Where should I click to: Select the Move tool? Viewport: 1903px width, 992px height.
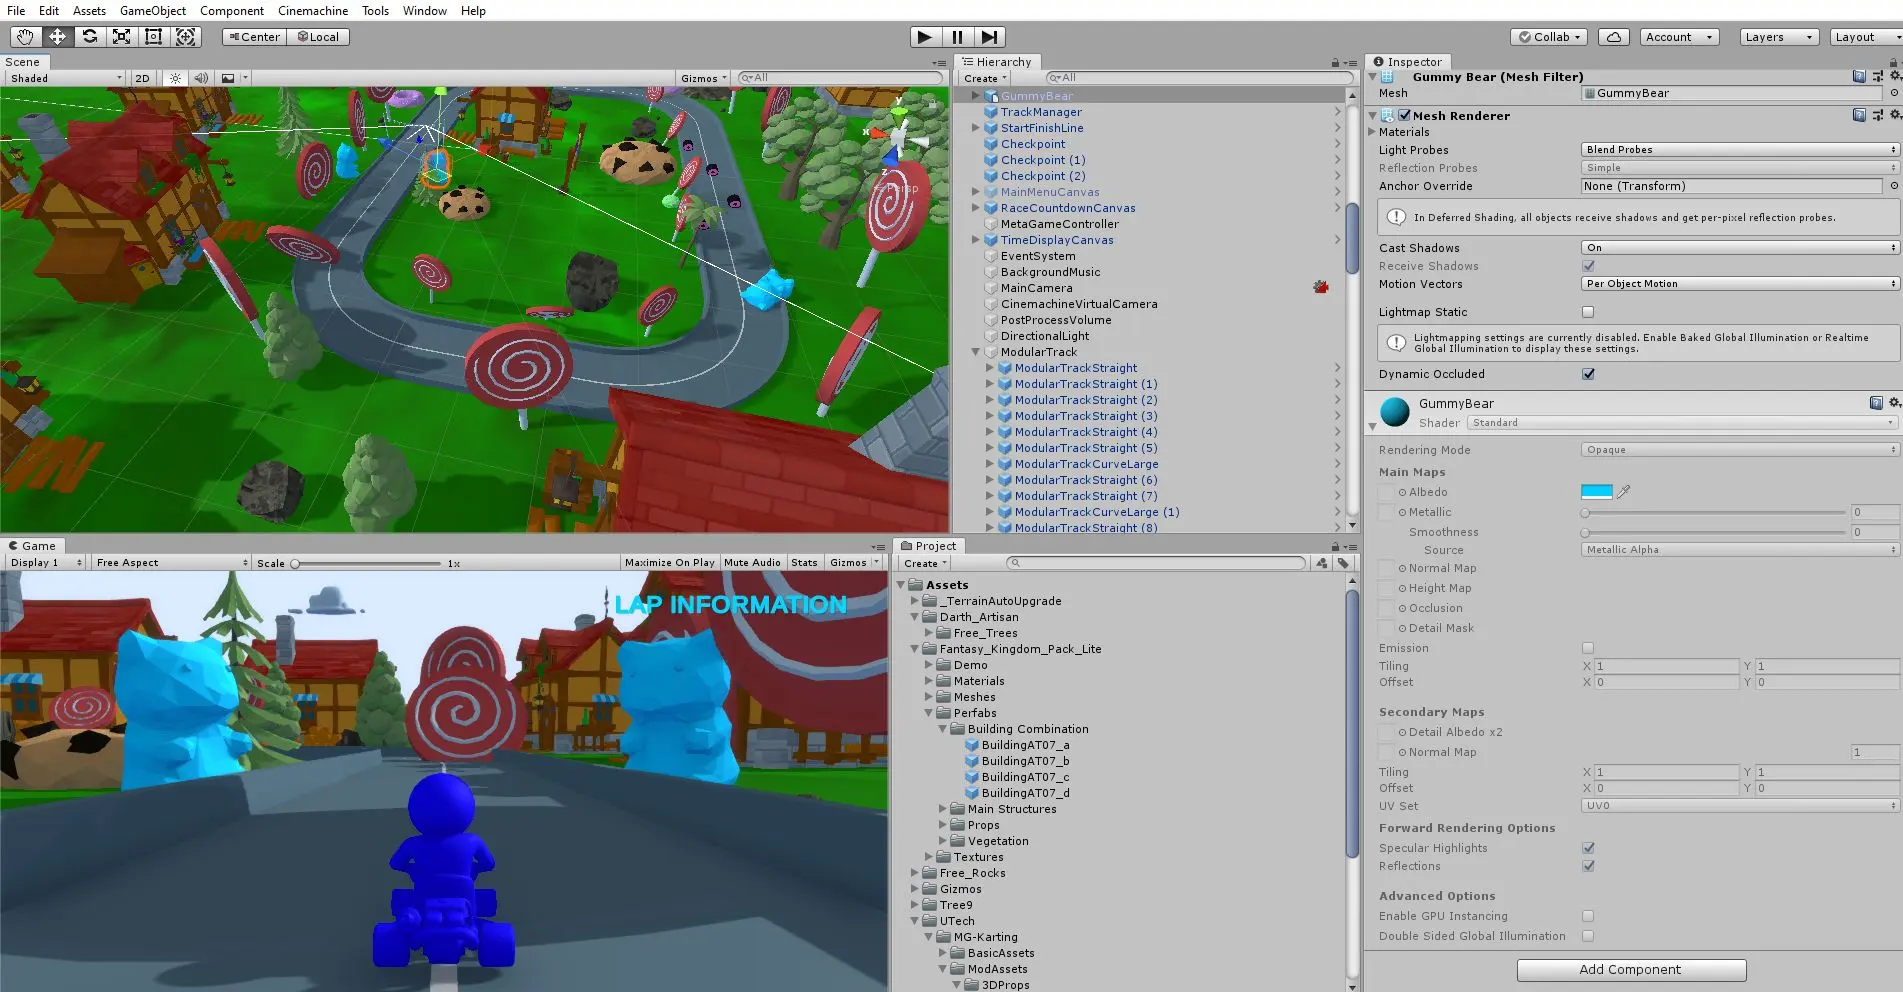(57, 37)
